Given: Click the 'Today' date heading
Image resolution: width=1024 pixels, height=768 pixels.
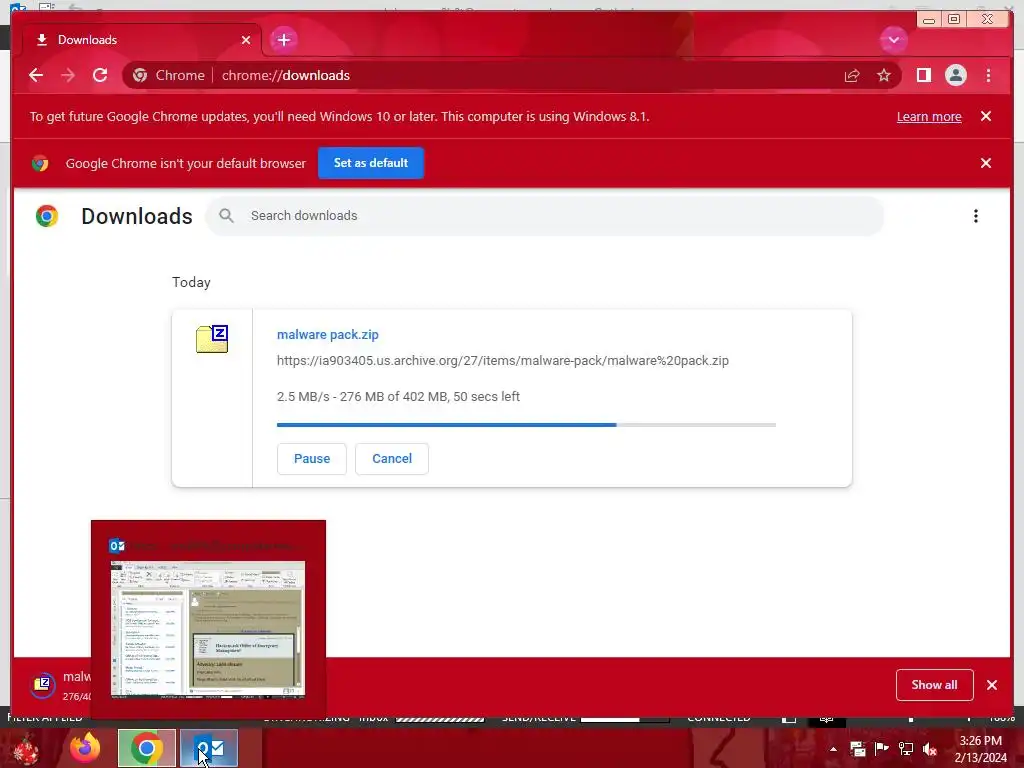Looking at the screenshot, I should (191, 282).
